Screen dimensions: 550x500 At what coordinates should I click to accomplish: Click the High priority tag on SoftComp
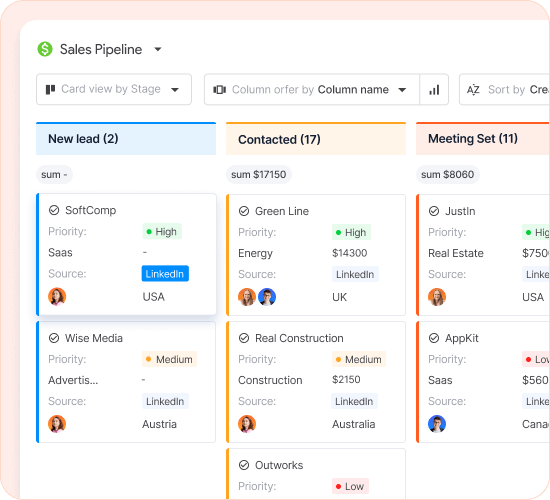[x=162, y=232]
